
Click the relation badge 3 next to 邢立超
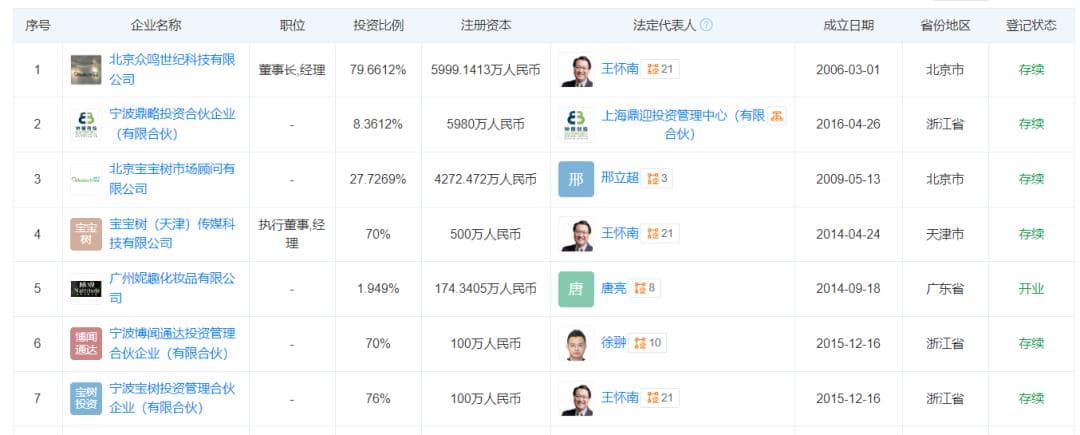tap(658, 179)
